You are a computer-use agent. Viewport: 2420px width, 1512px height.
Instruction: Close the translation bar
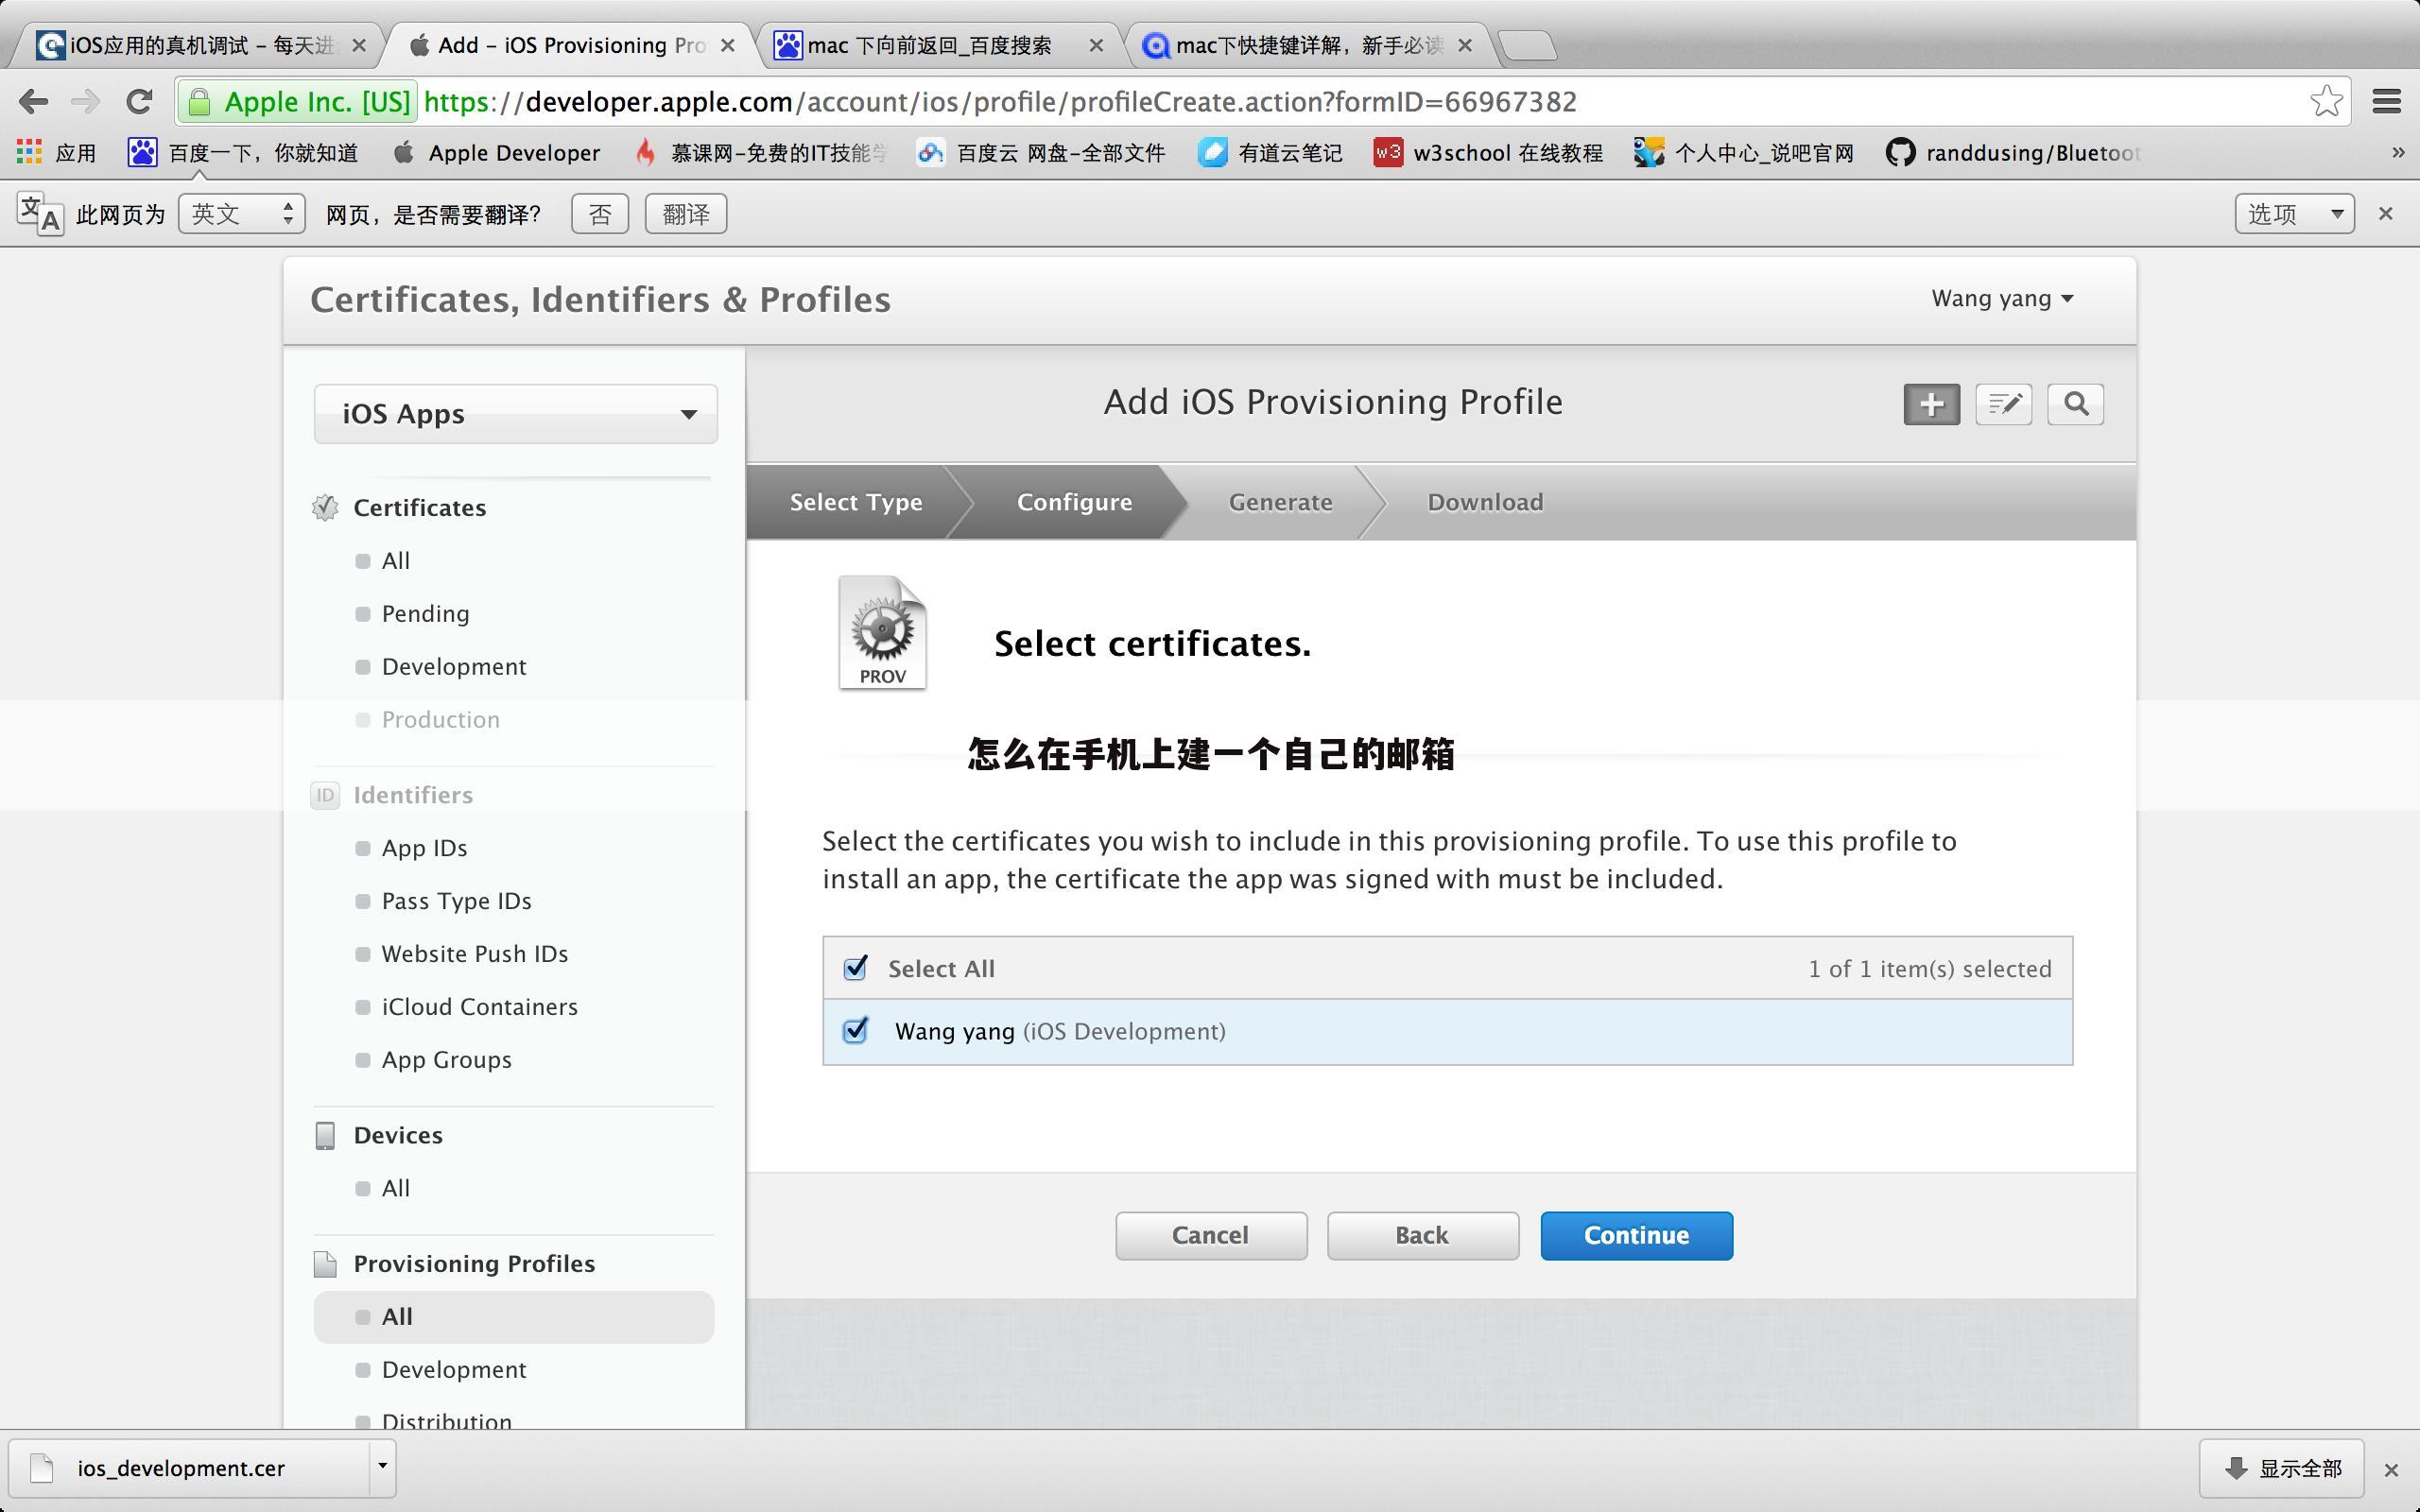coord(2385,213)
